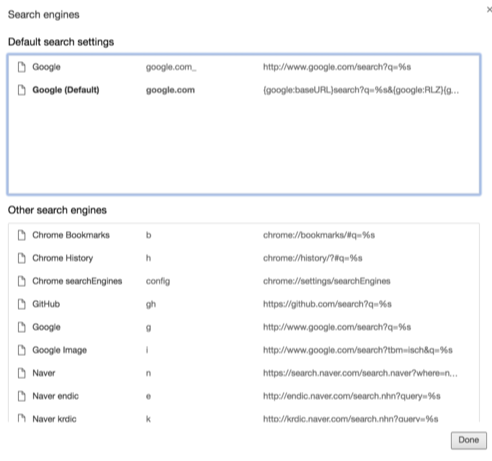
Task: Click the 'config' keyword of Chrome searchEngines
Action: coord(158,281)
